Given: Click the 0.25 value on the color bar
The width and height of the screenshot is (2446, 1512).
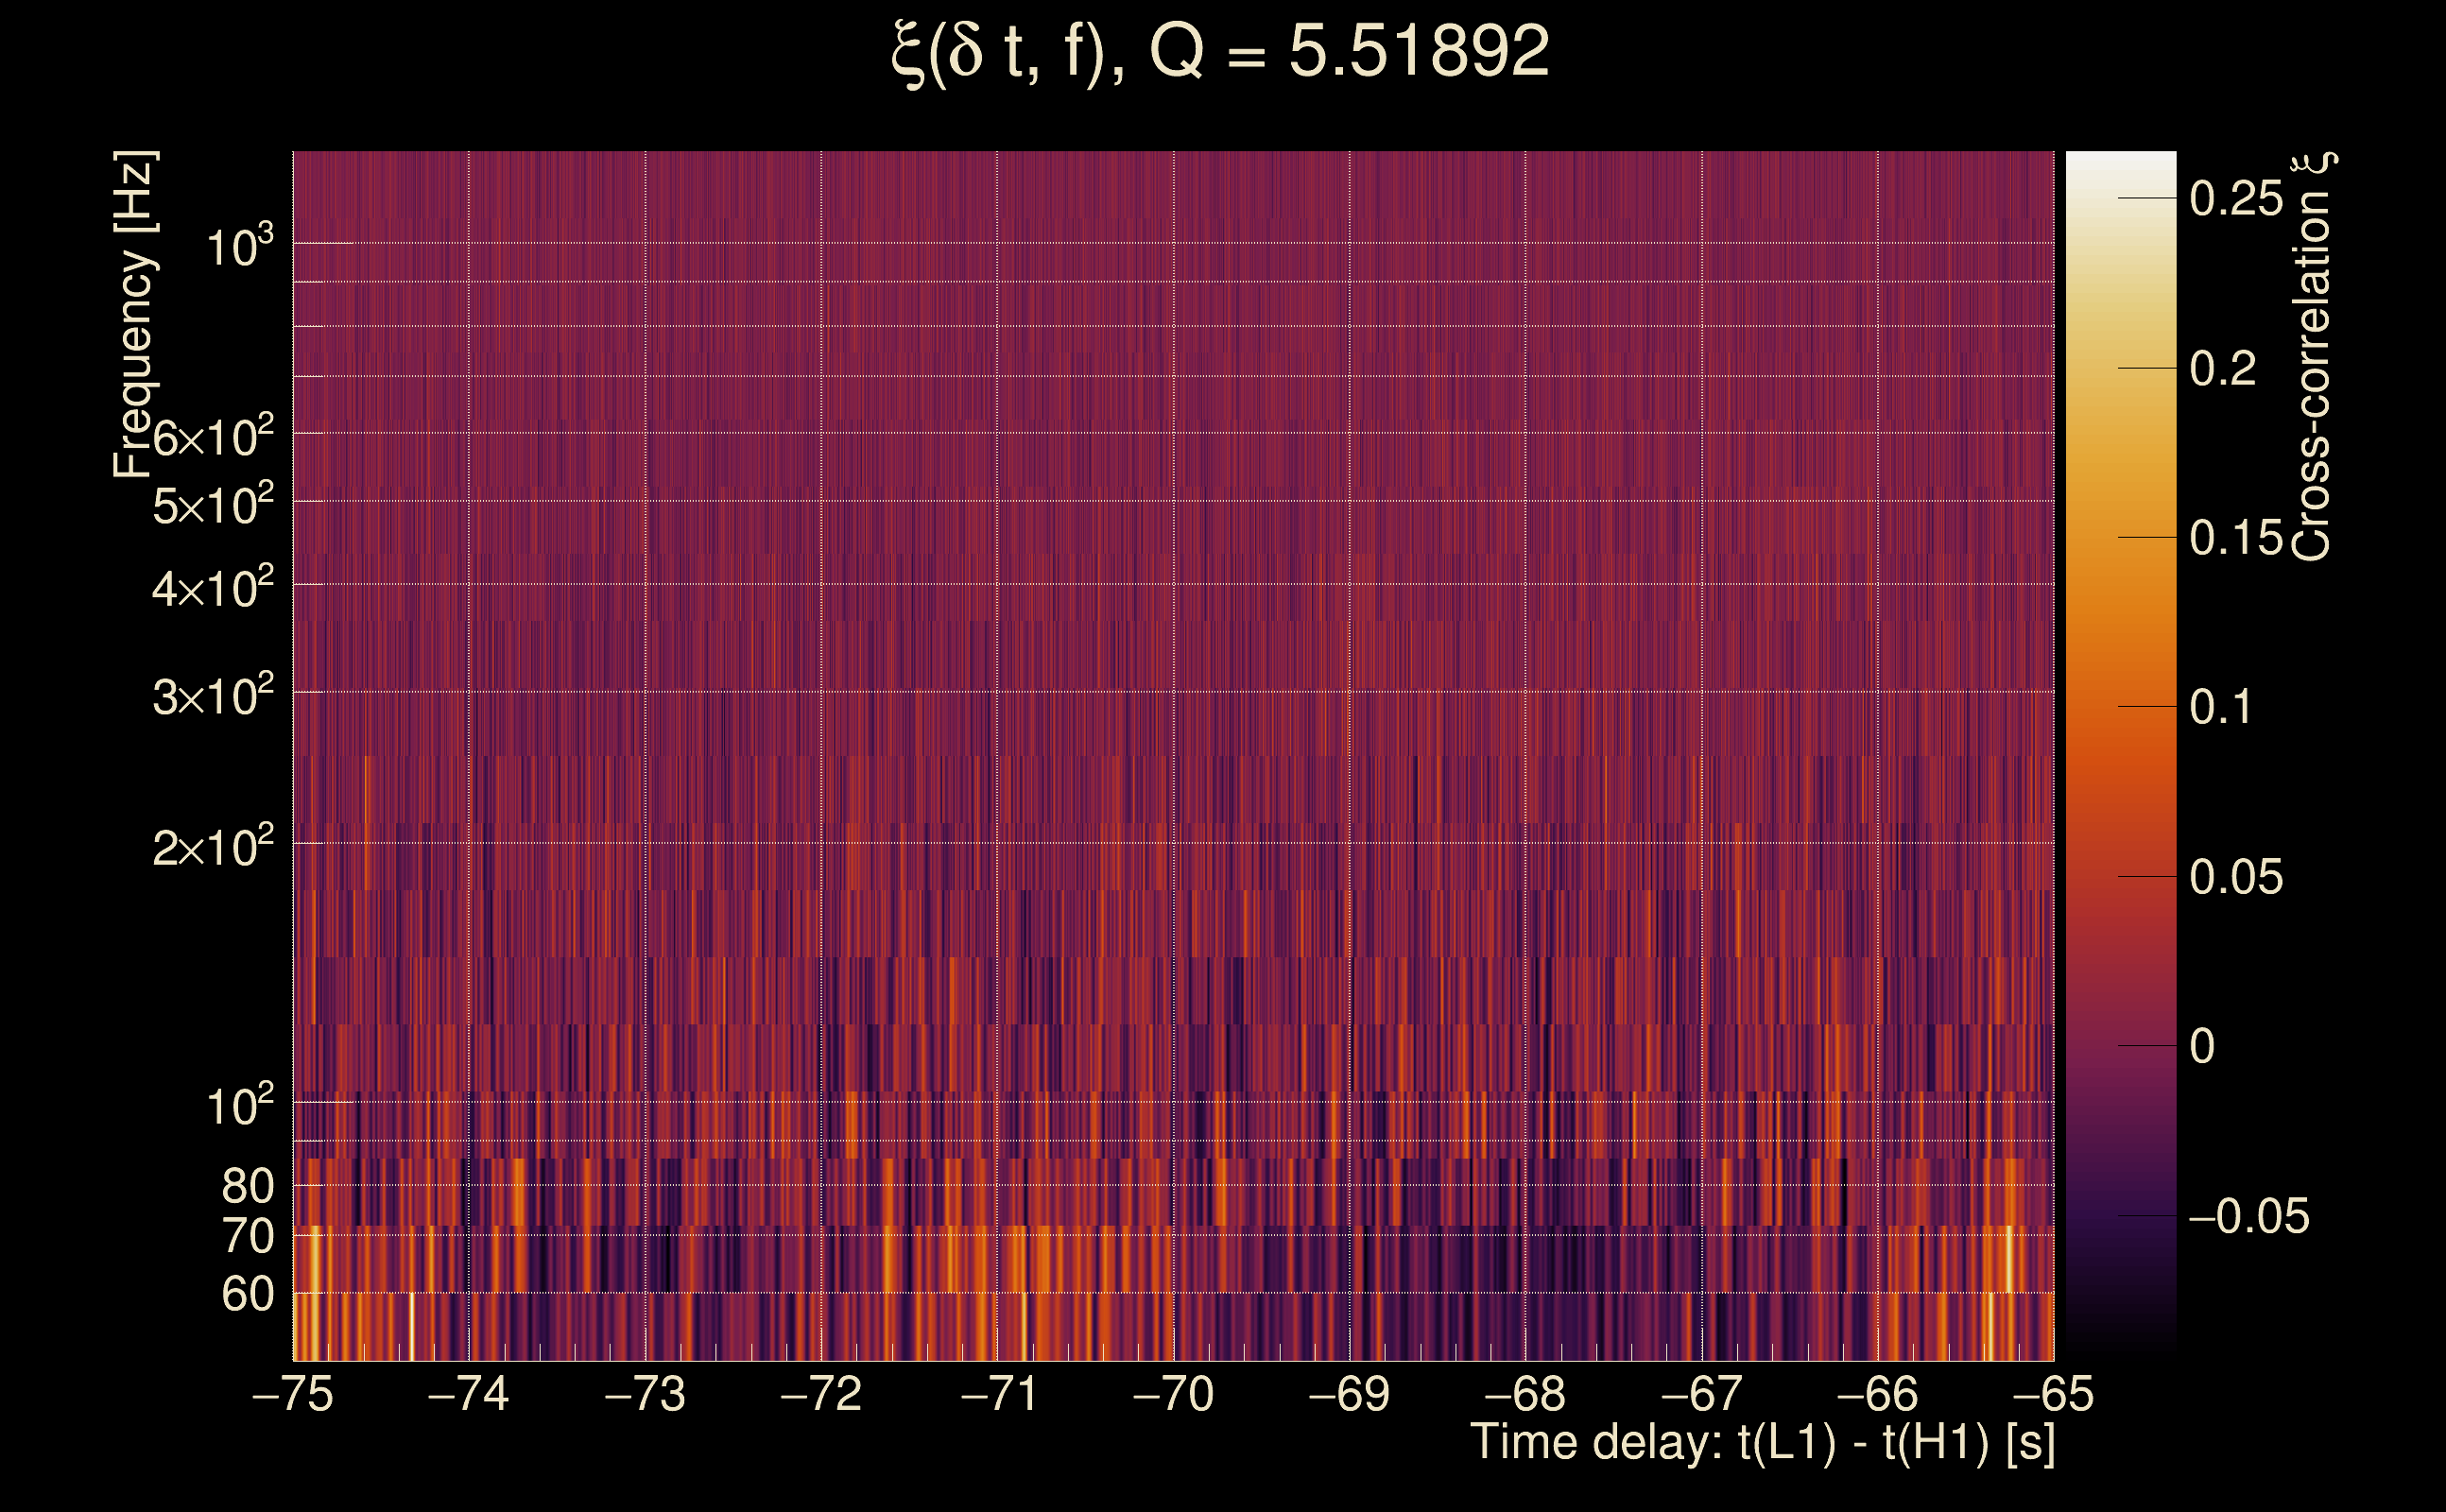Looking at the screenshot, I should point(2236,199).
